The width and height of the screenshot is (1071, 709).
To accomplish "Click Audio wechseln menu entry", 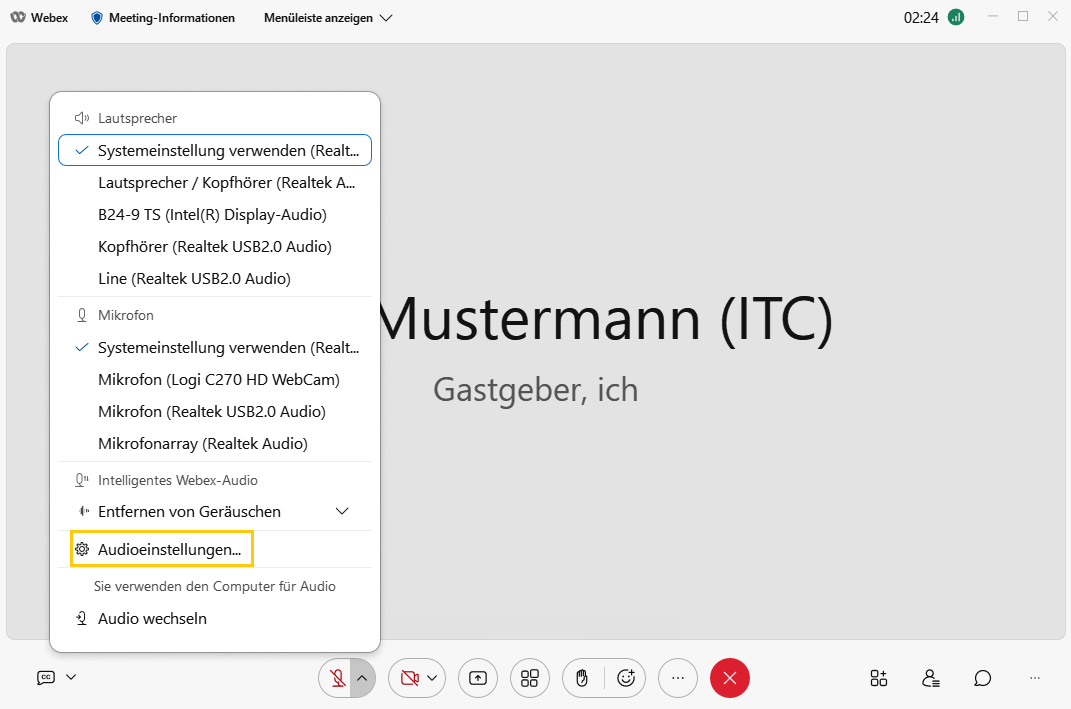I will coord(152,618).
